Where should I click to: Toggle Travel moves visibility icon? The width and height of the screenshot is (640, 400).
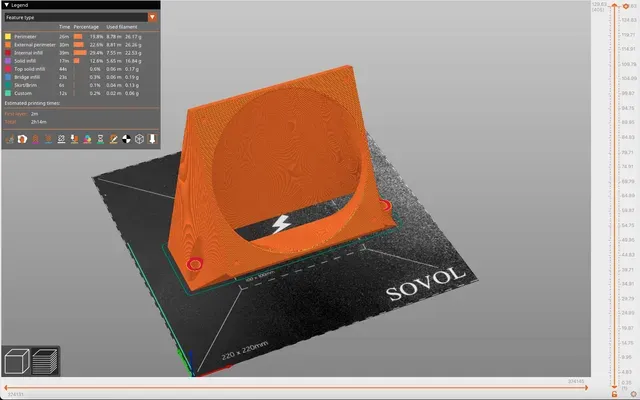[x=9, y=139]
